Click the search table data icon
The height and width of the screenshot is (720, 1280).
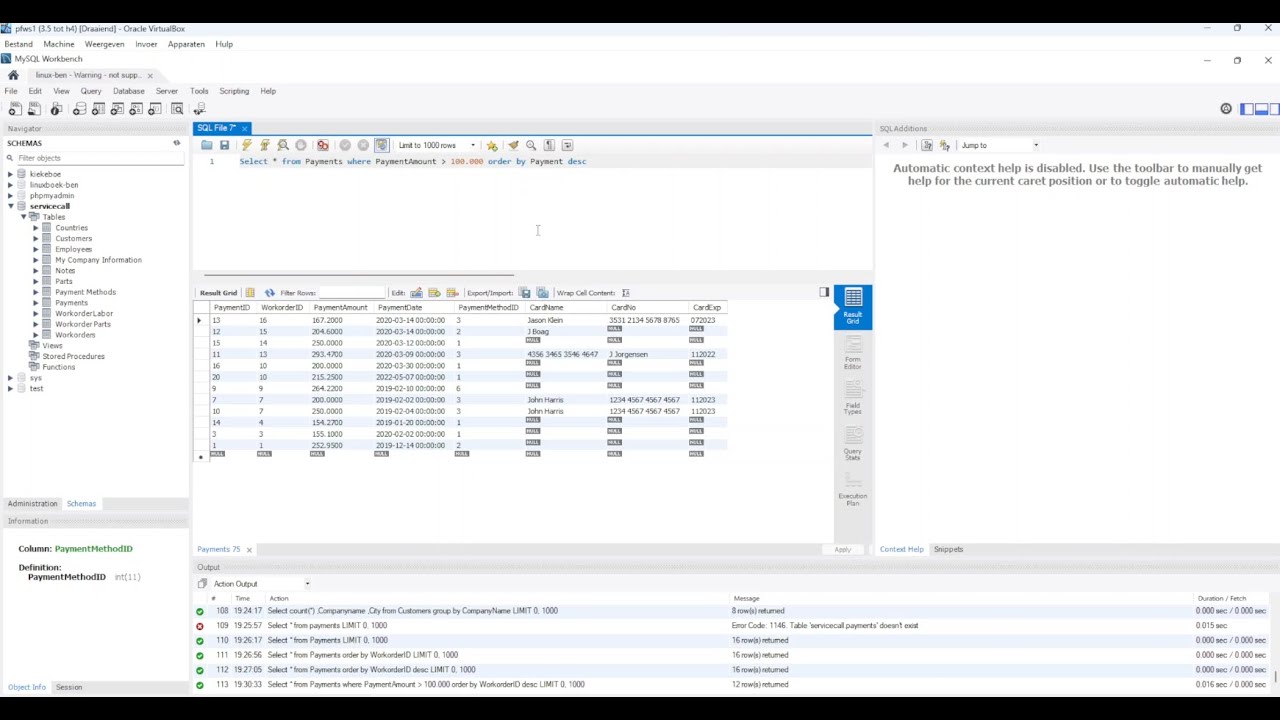[177, 108]
